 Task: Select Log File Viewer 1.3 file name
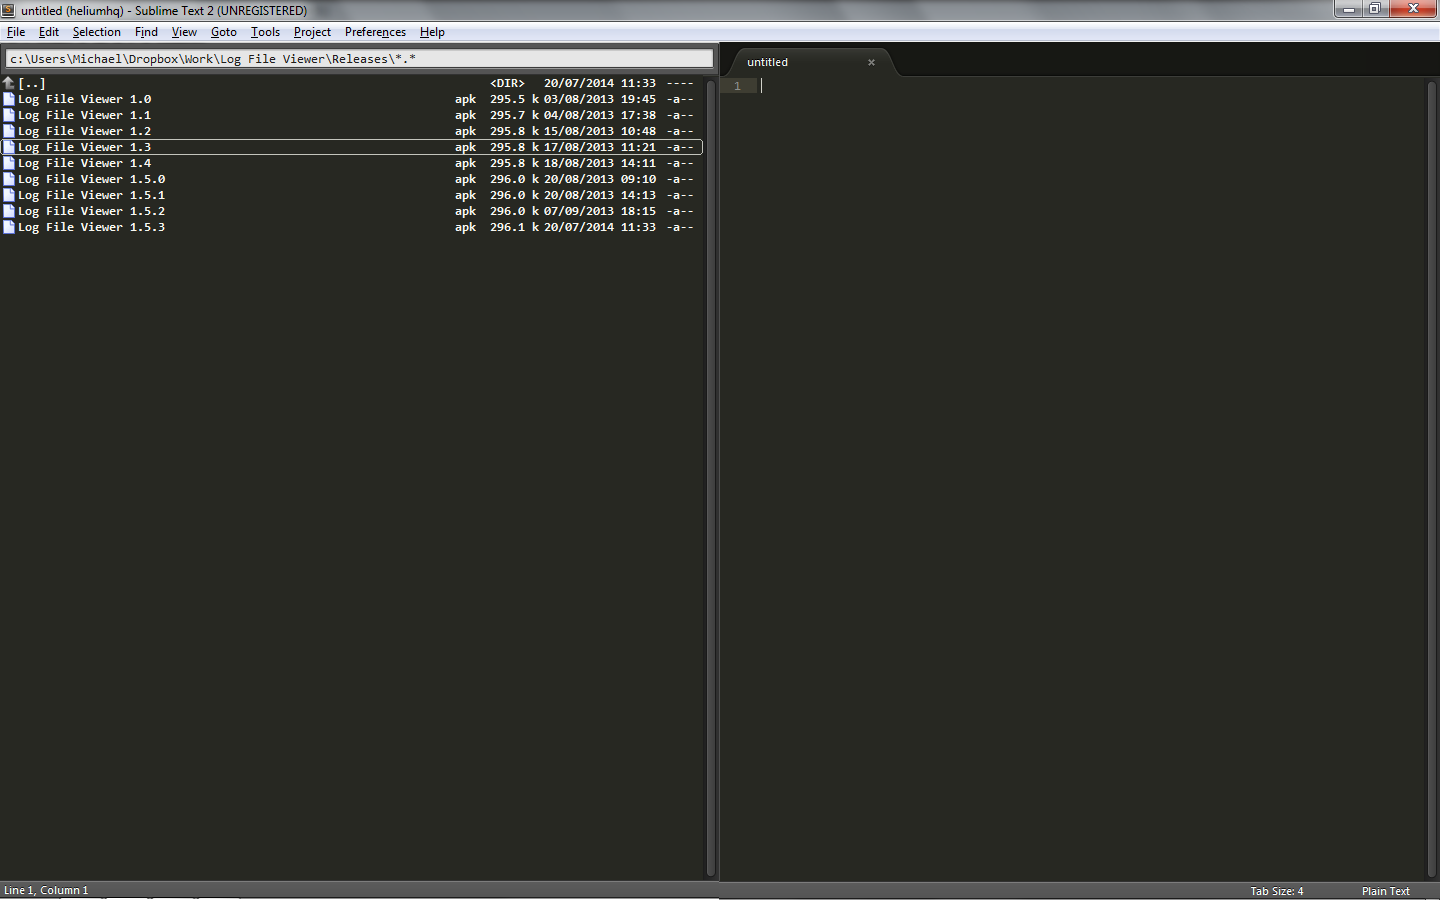click(x=85, y=147)
